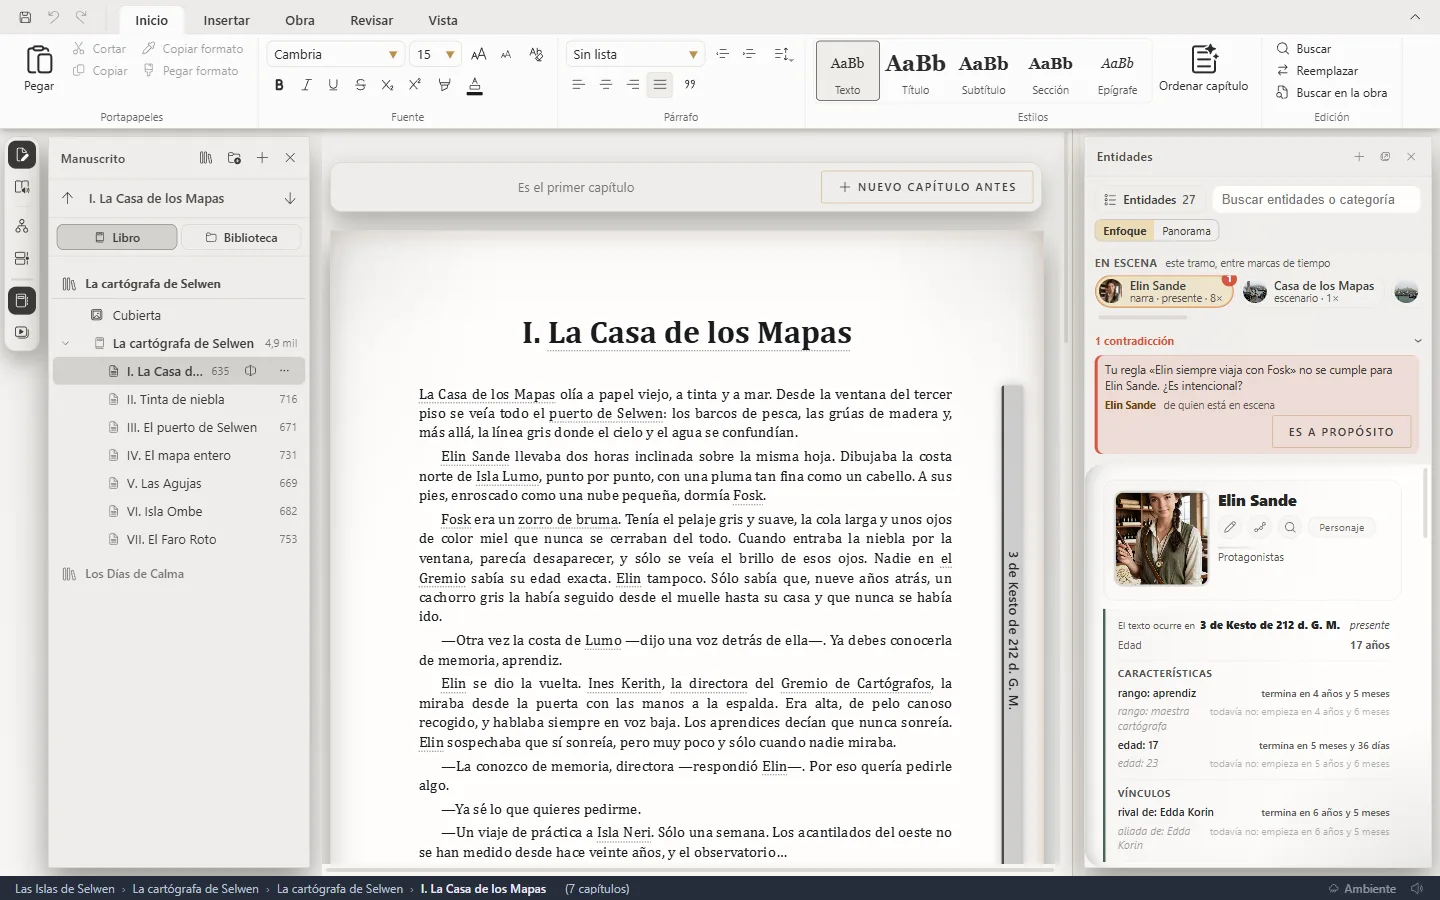Select the Biblioteca view toggle

(x=241, y=238)
